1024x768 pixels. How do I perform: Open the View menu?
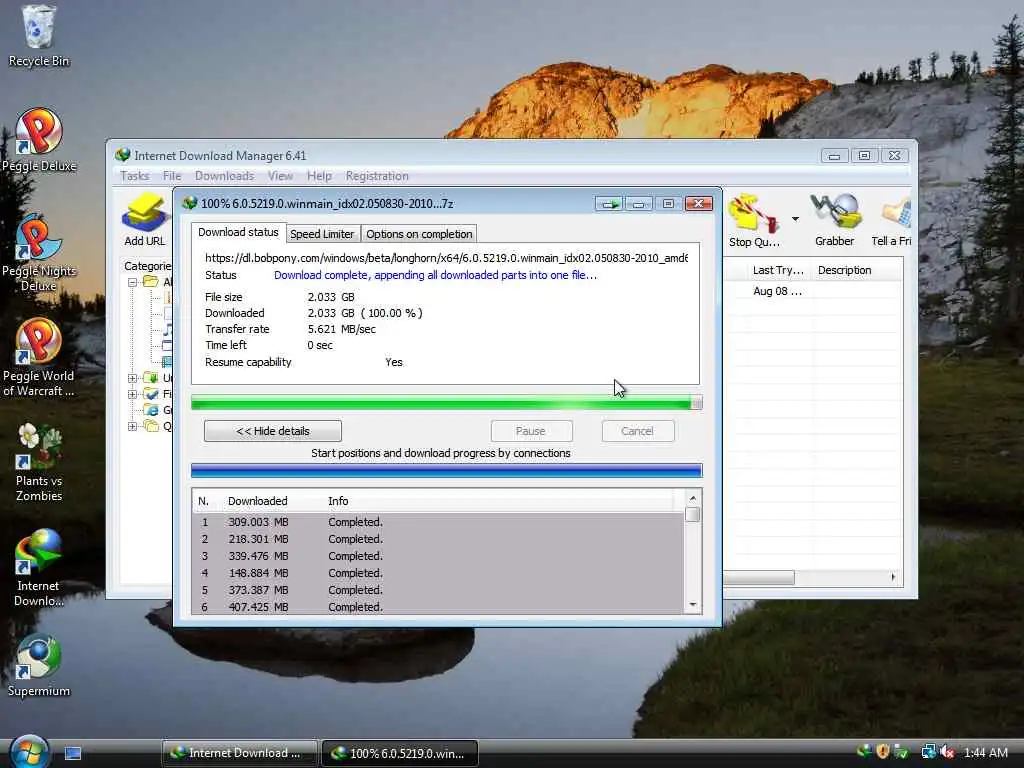[280, 176]
